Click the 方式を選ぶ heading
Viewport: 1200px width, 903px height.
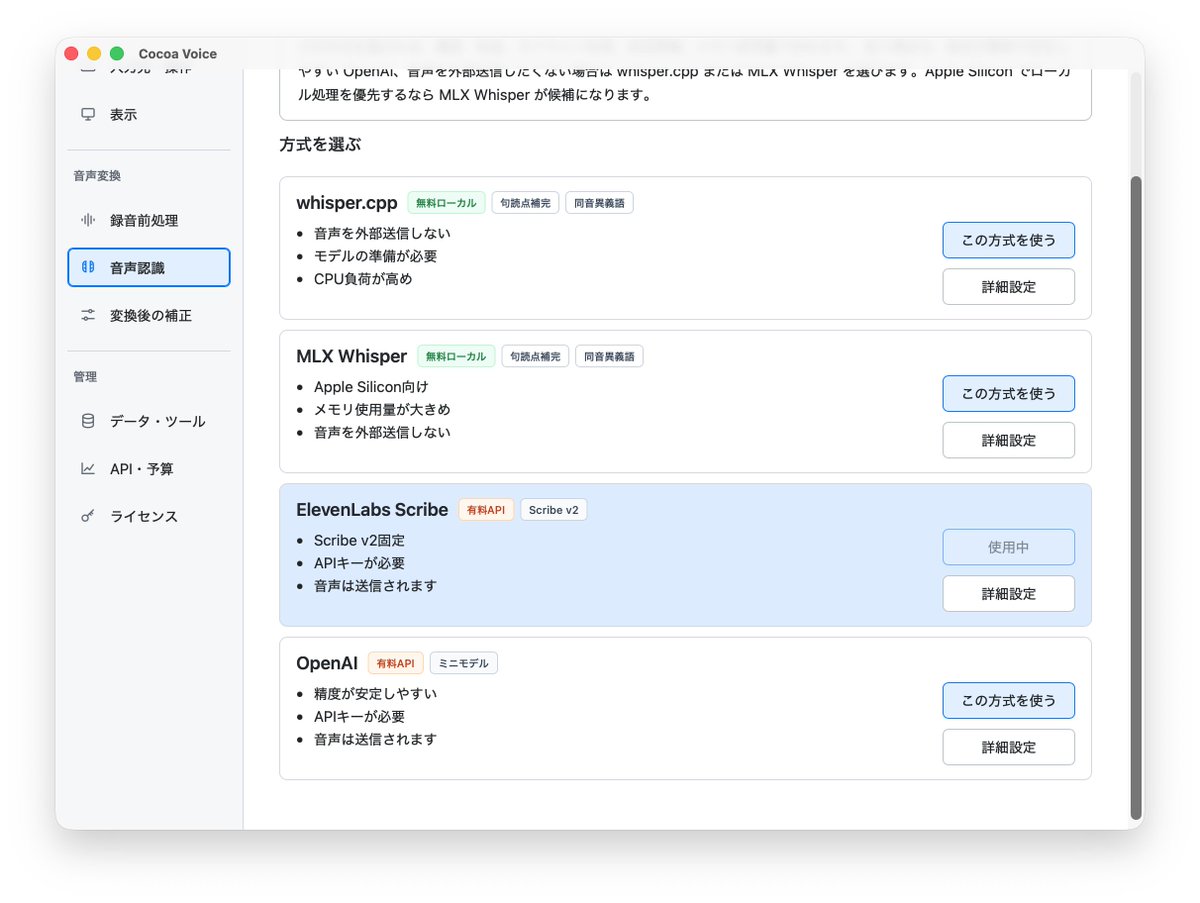[x=320, y=145]
